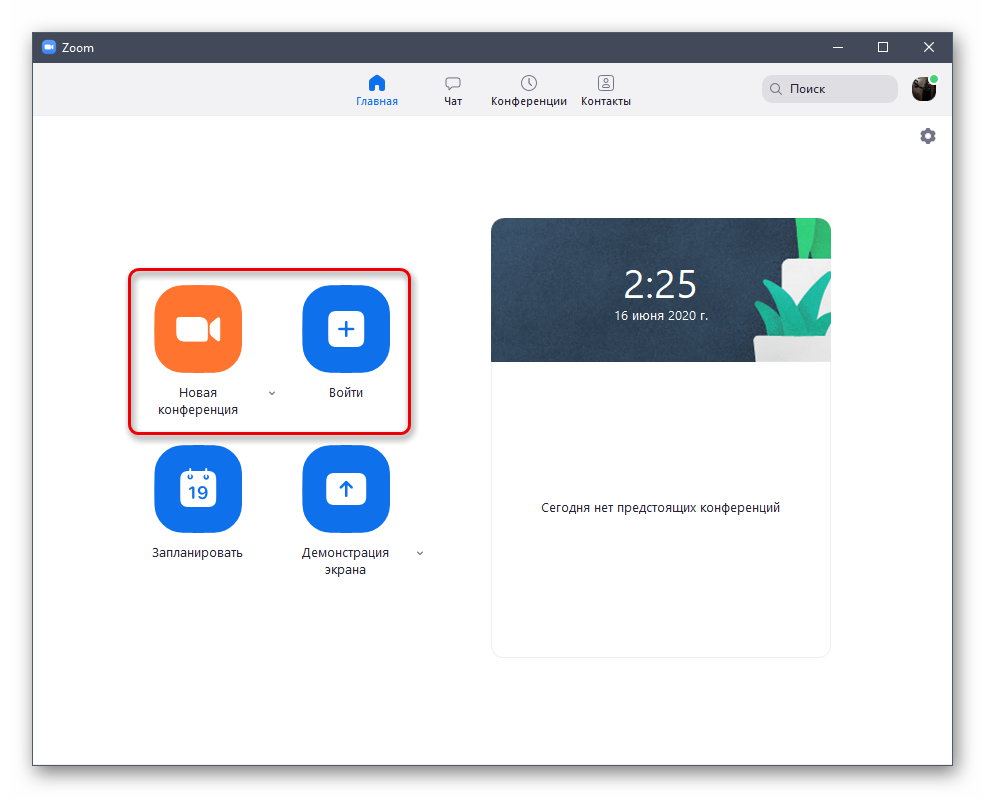Click the magnifier icon in search box
Viewport: 985px width, 798px height.
[x=776, y=89]
